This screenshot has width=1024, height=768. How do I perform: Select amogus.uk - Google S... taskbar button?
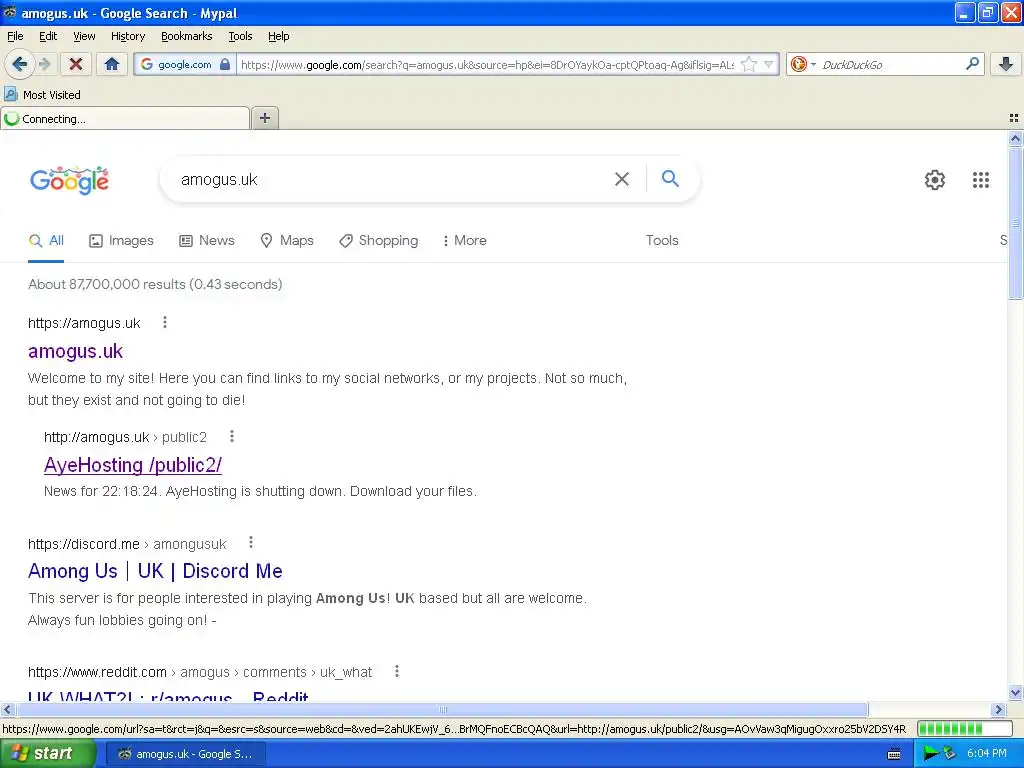pyautogui.click(x=185, y=754)
